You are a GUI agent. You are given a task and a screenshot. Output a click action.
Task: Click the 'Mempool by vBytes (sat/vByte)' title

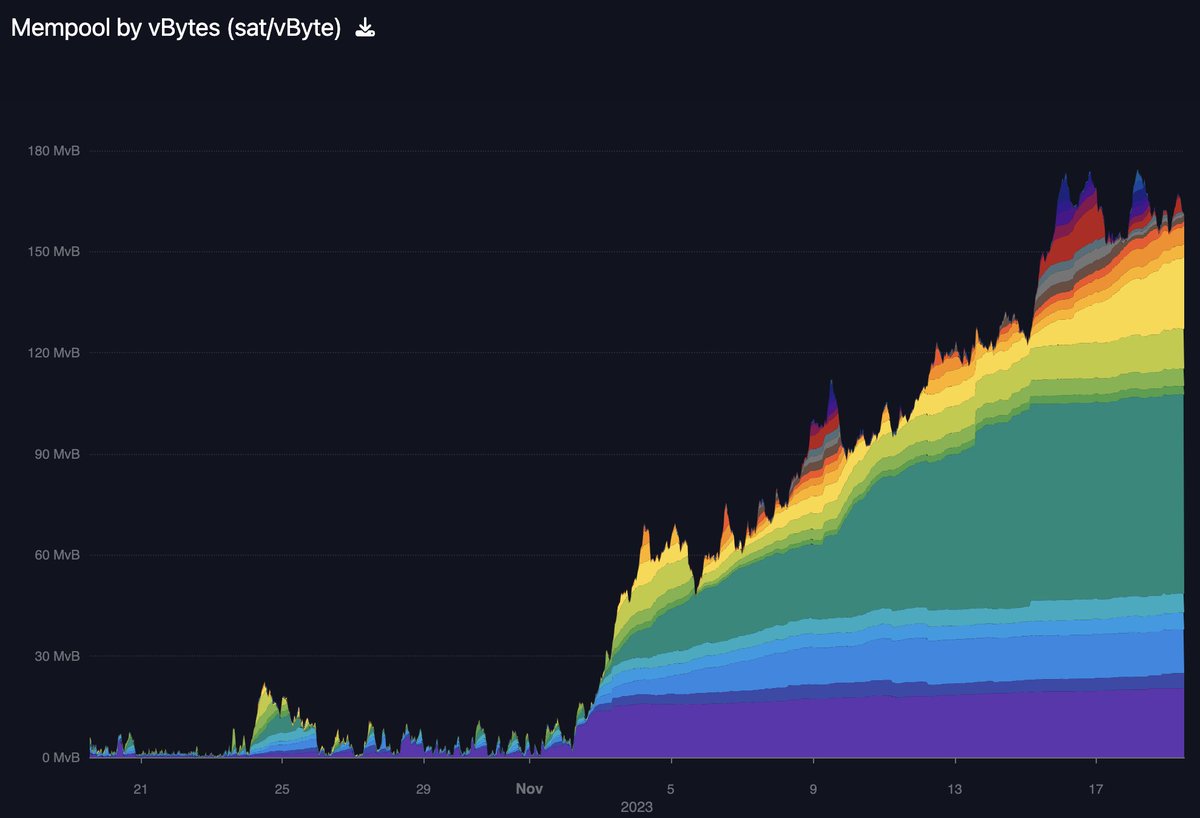click(176, 28)
